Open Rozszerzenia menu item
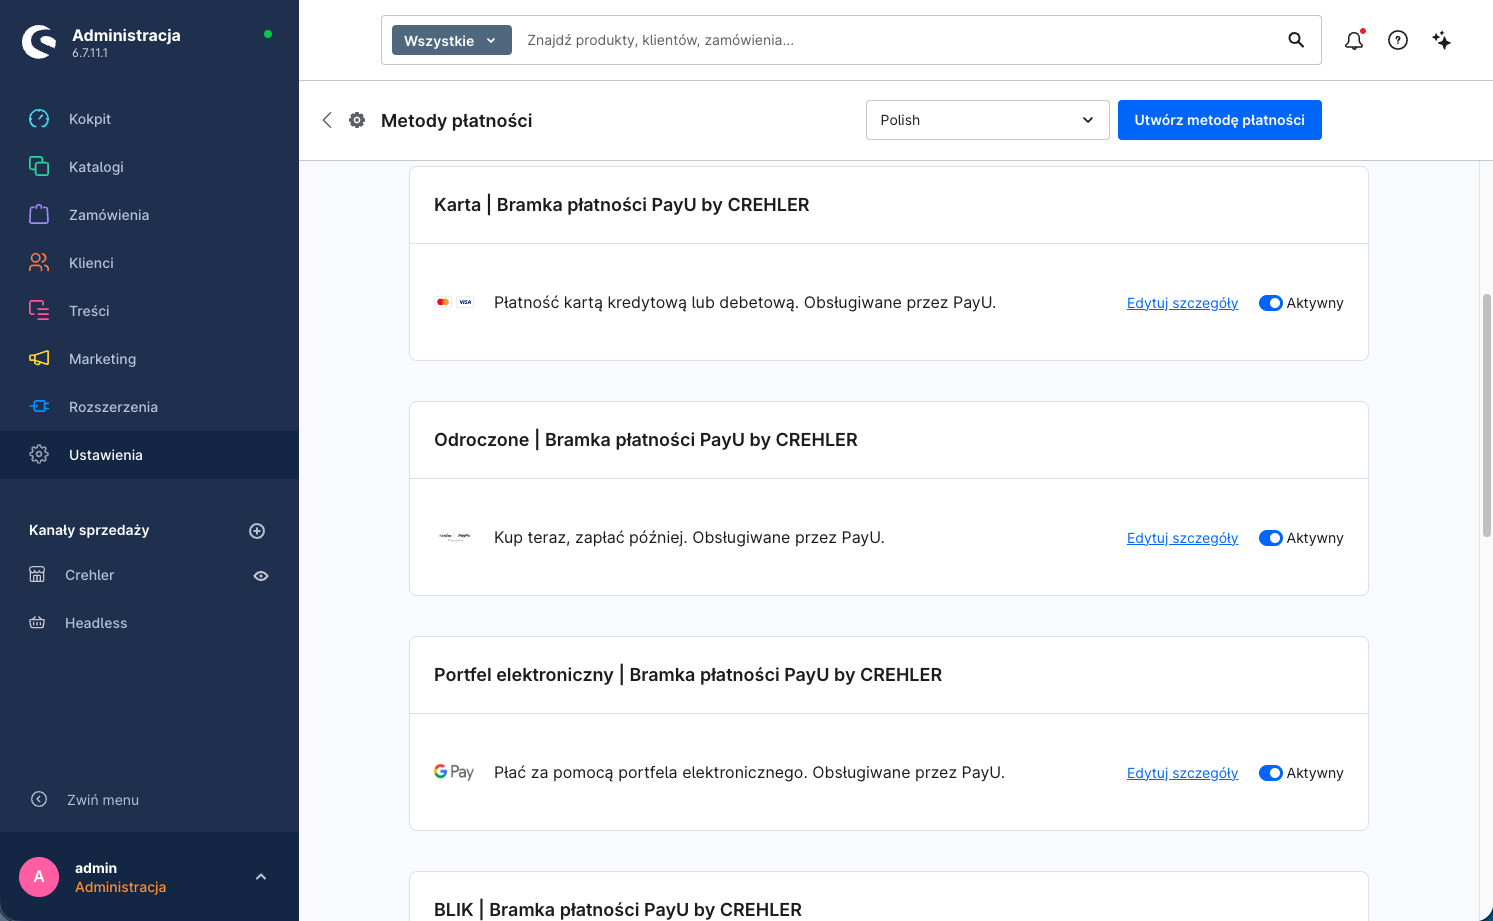1493x921 pixels. [x=149, y=407]
